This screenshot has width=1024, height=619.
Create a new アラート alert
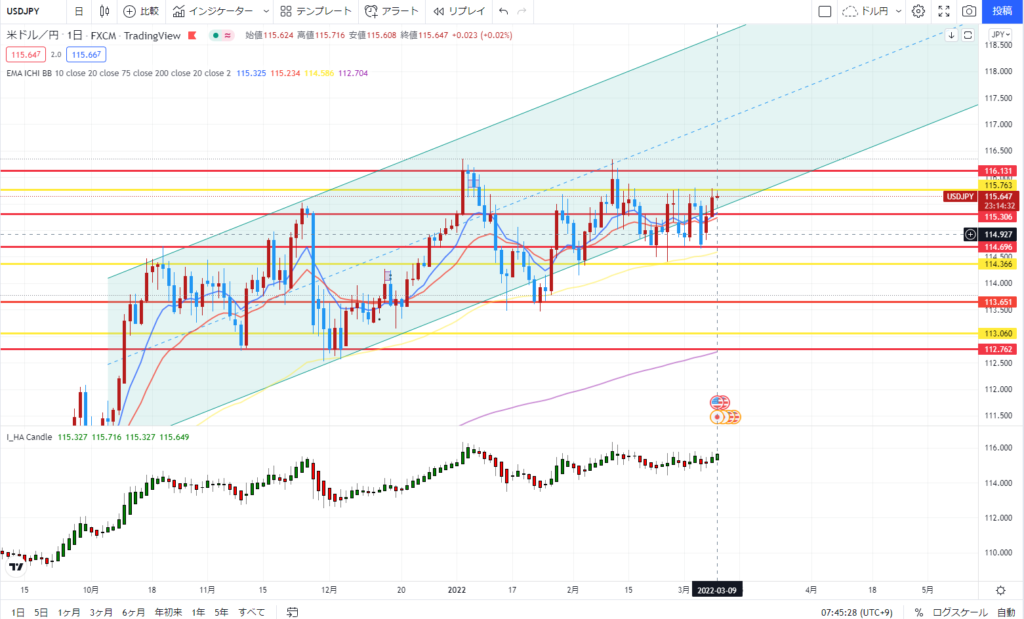[391, 11]
